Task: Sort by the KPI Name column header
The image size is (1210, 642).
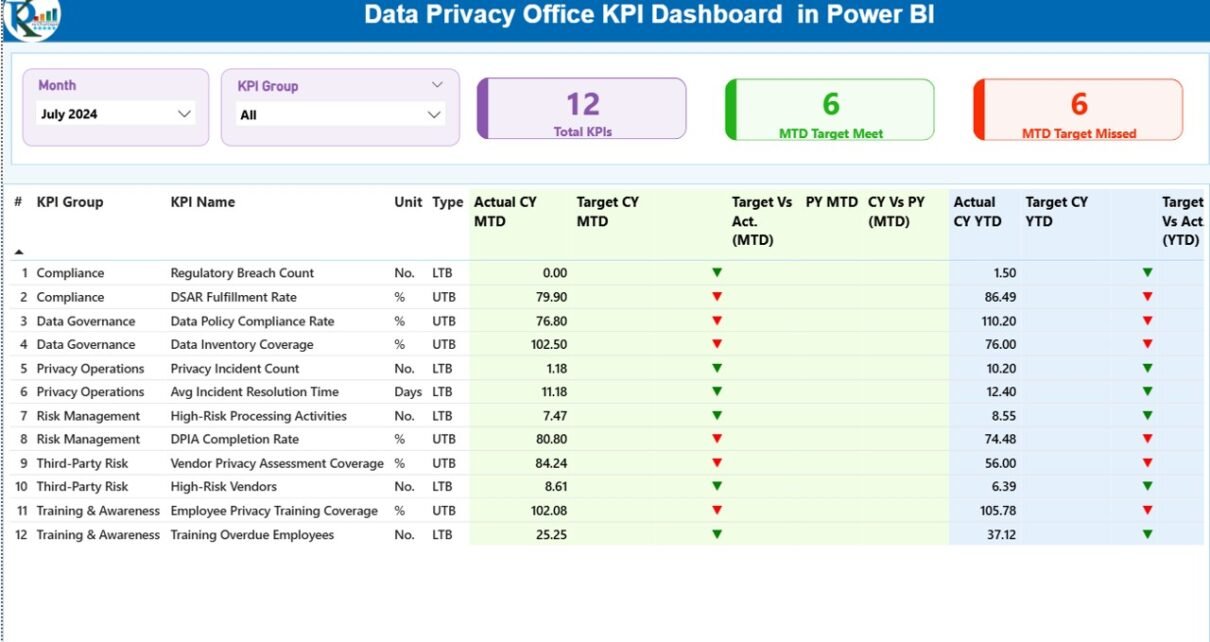Action: [x=203, y=202]
